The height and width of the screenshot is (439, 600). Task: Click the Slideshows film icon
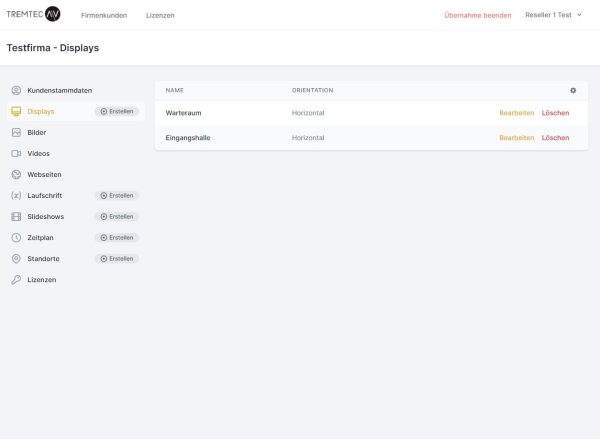(x=16, y=216)
